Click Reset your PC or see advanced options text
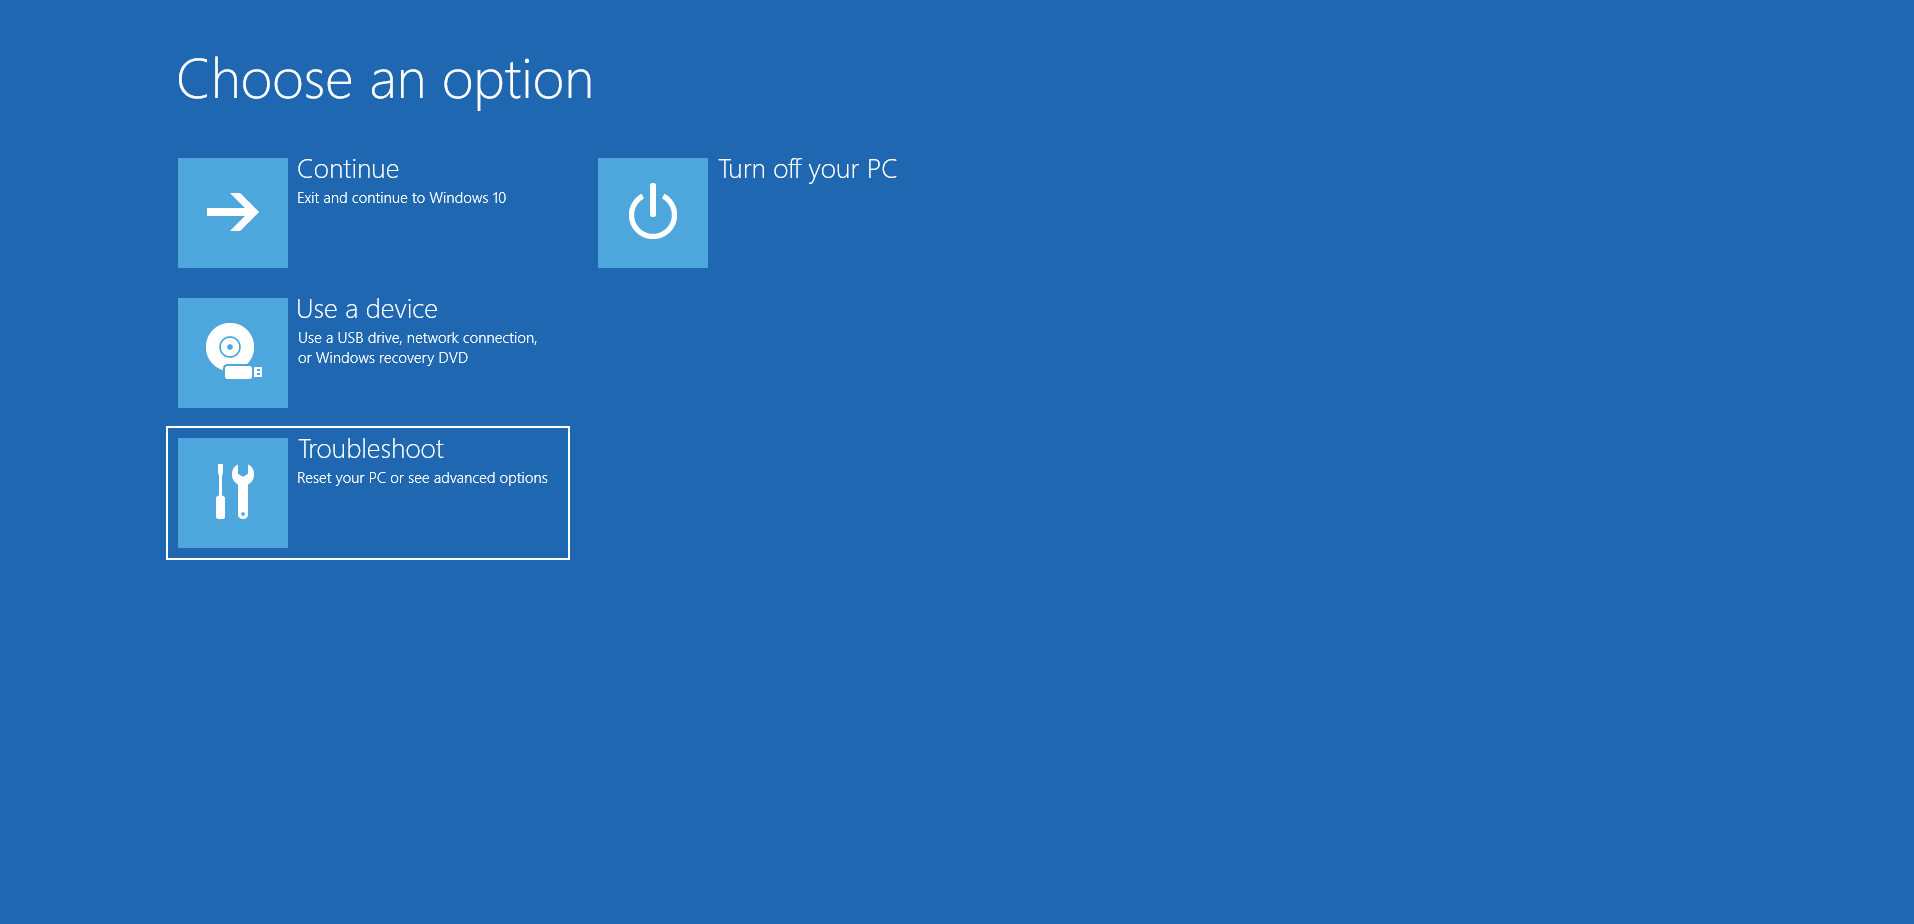The image size is (1914, 924). pos(422,477)
